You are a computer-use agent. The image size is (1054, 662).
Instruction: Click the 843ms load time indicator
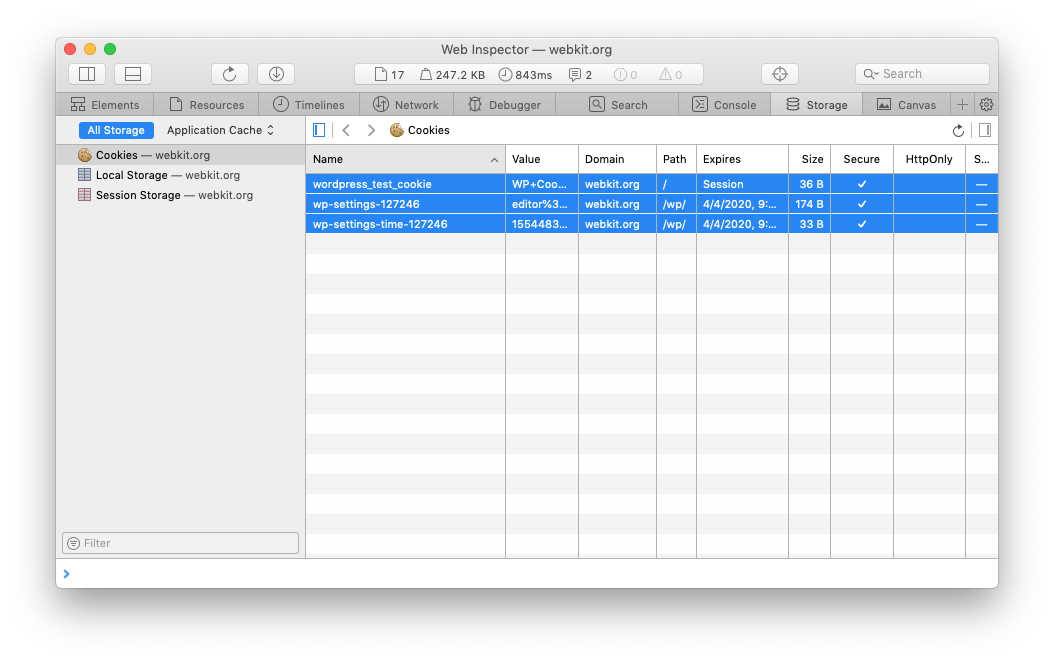[525, 75]
